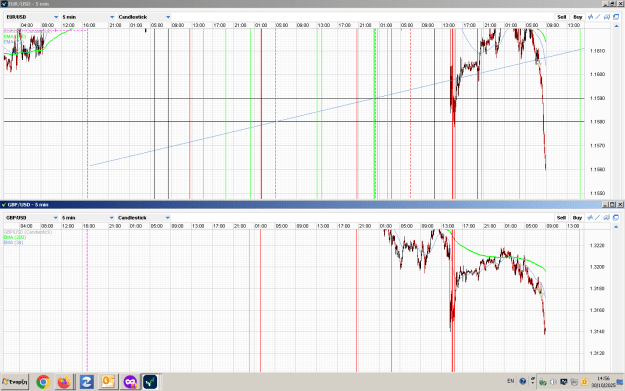625x391 pixels.
Task: Launch Firefox from the taskbar
Action: [64, 382]
